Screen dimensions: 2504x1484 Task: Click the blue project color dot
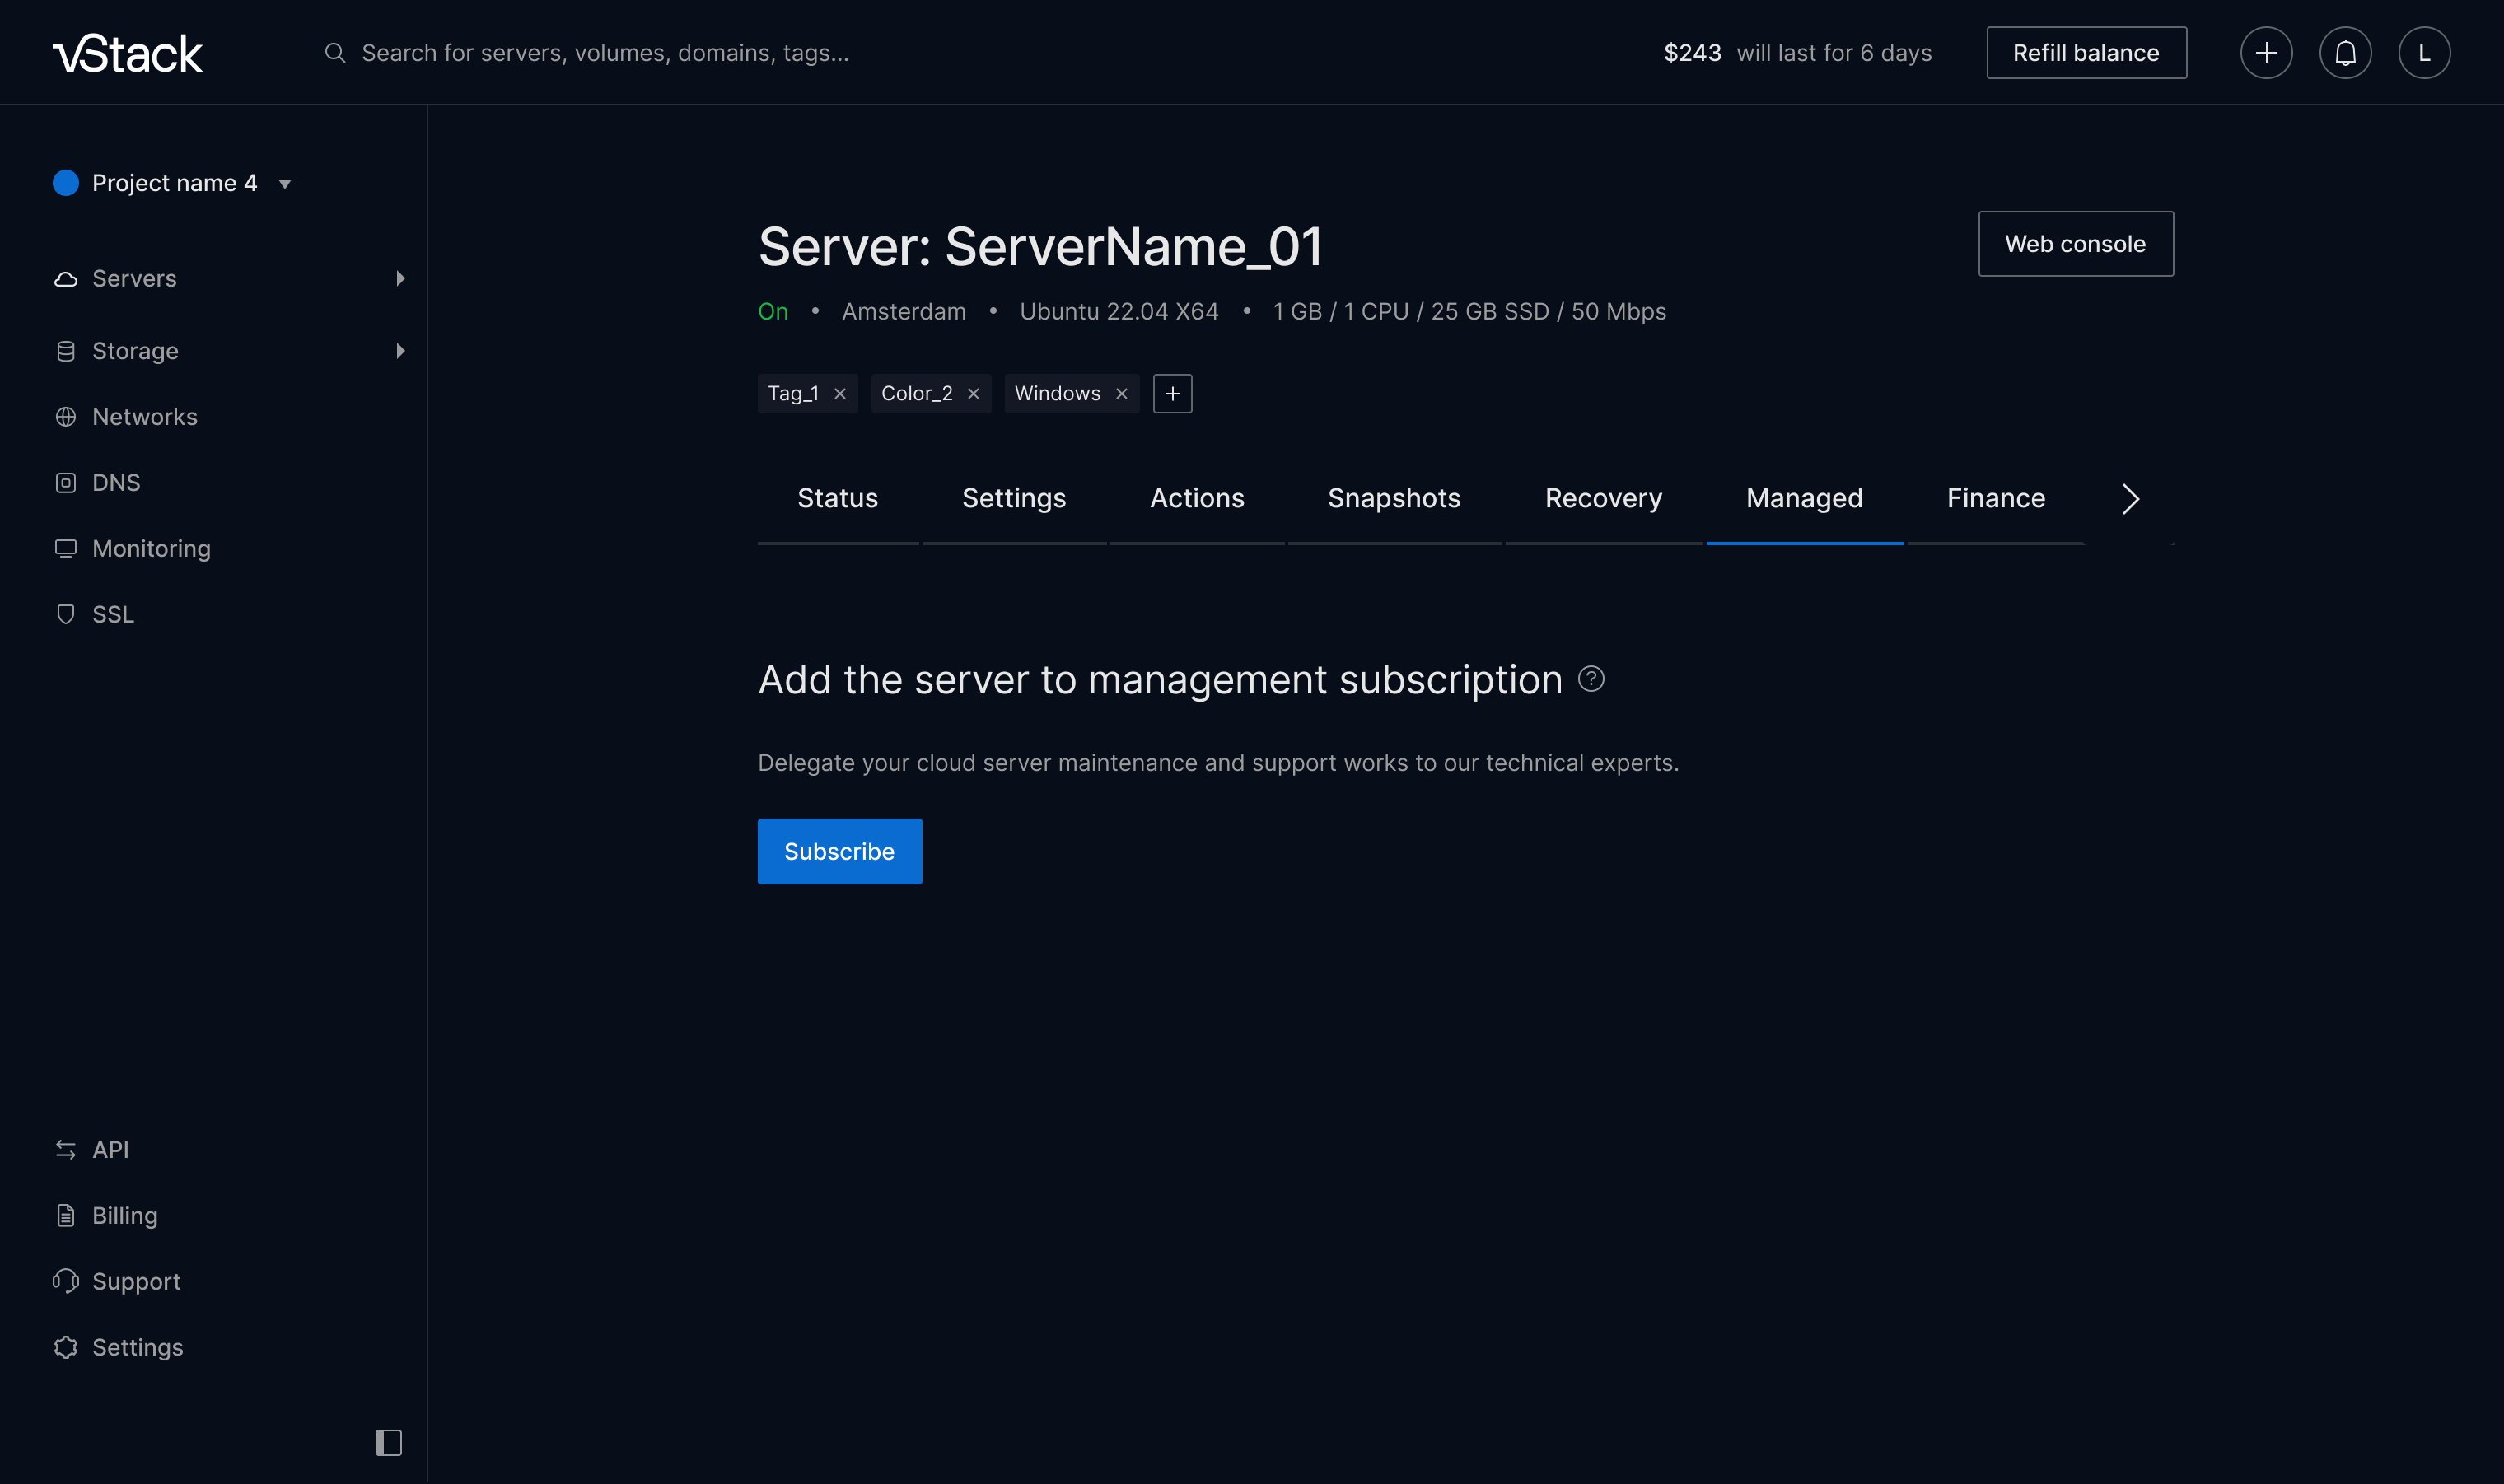pos(66,183)
